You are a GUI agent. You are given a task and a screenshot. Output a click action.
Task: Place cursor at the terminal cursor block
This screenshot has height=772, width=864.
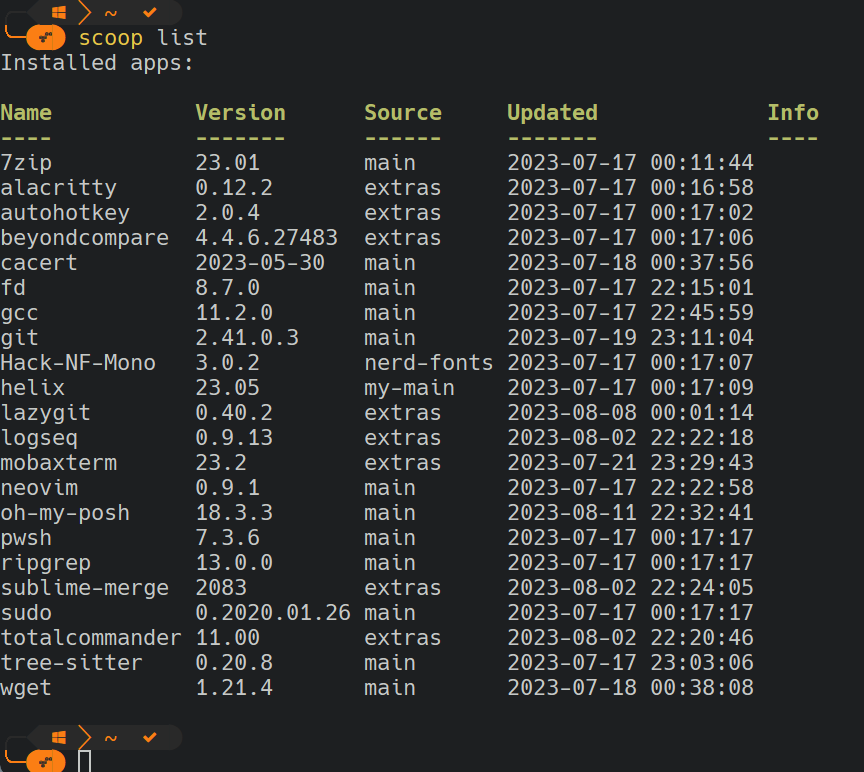click(x=84, y=761)
